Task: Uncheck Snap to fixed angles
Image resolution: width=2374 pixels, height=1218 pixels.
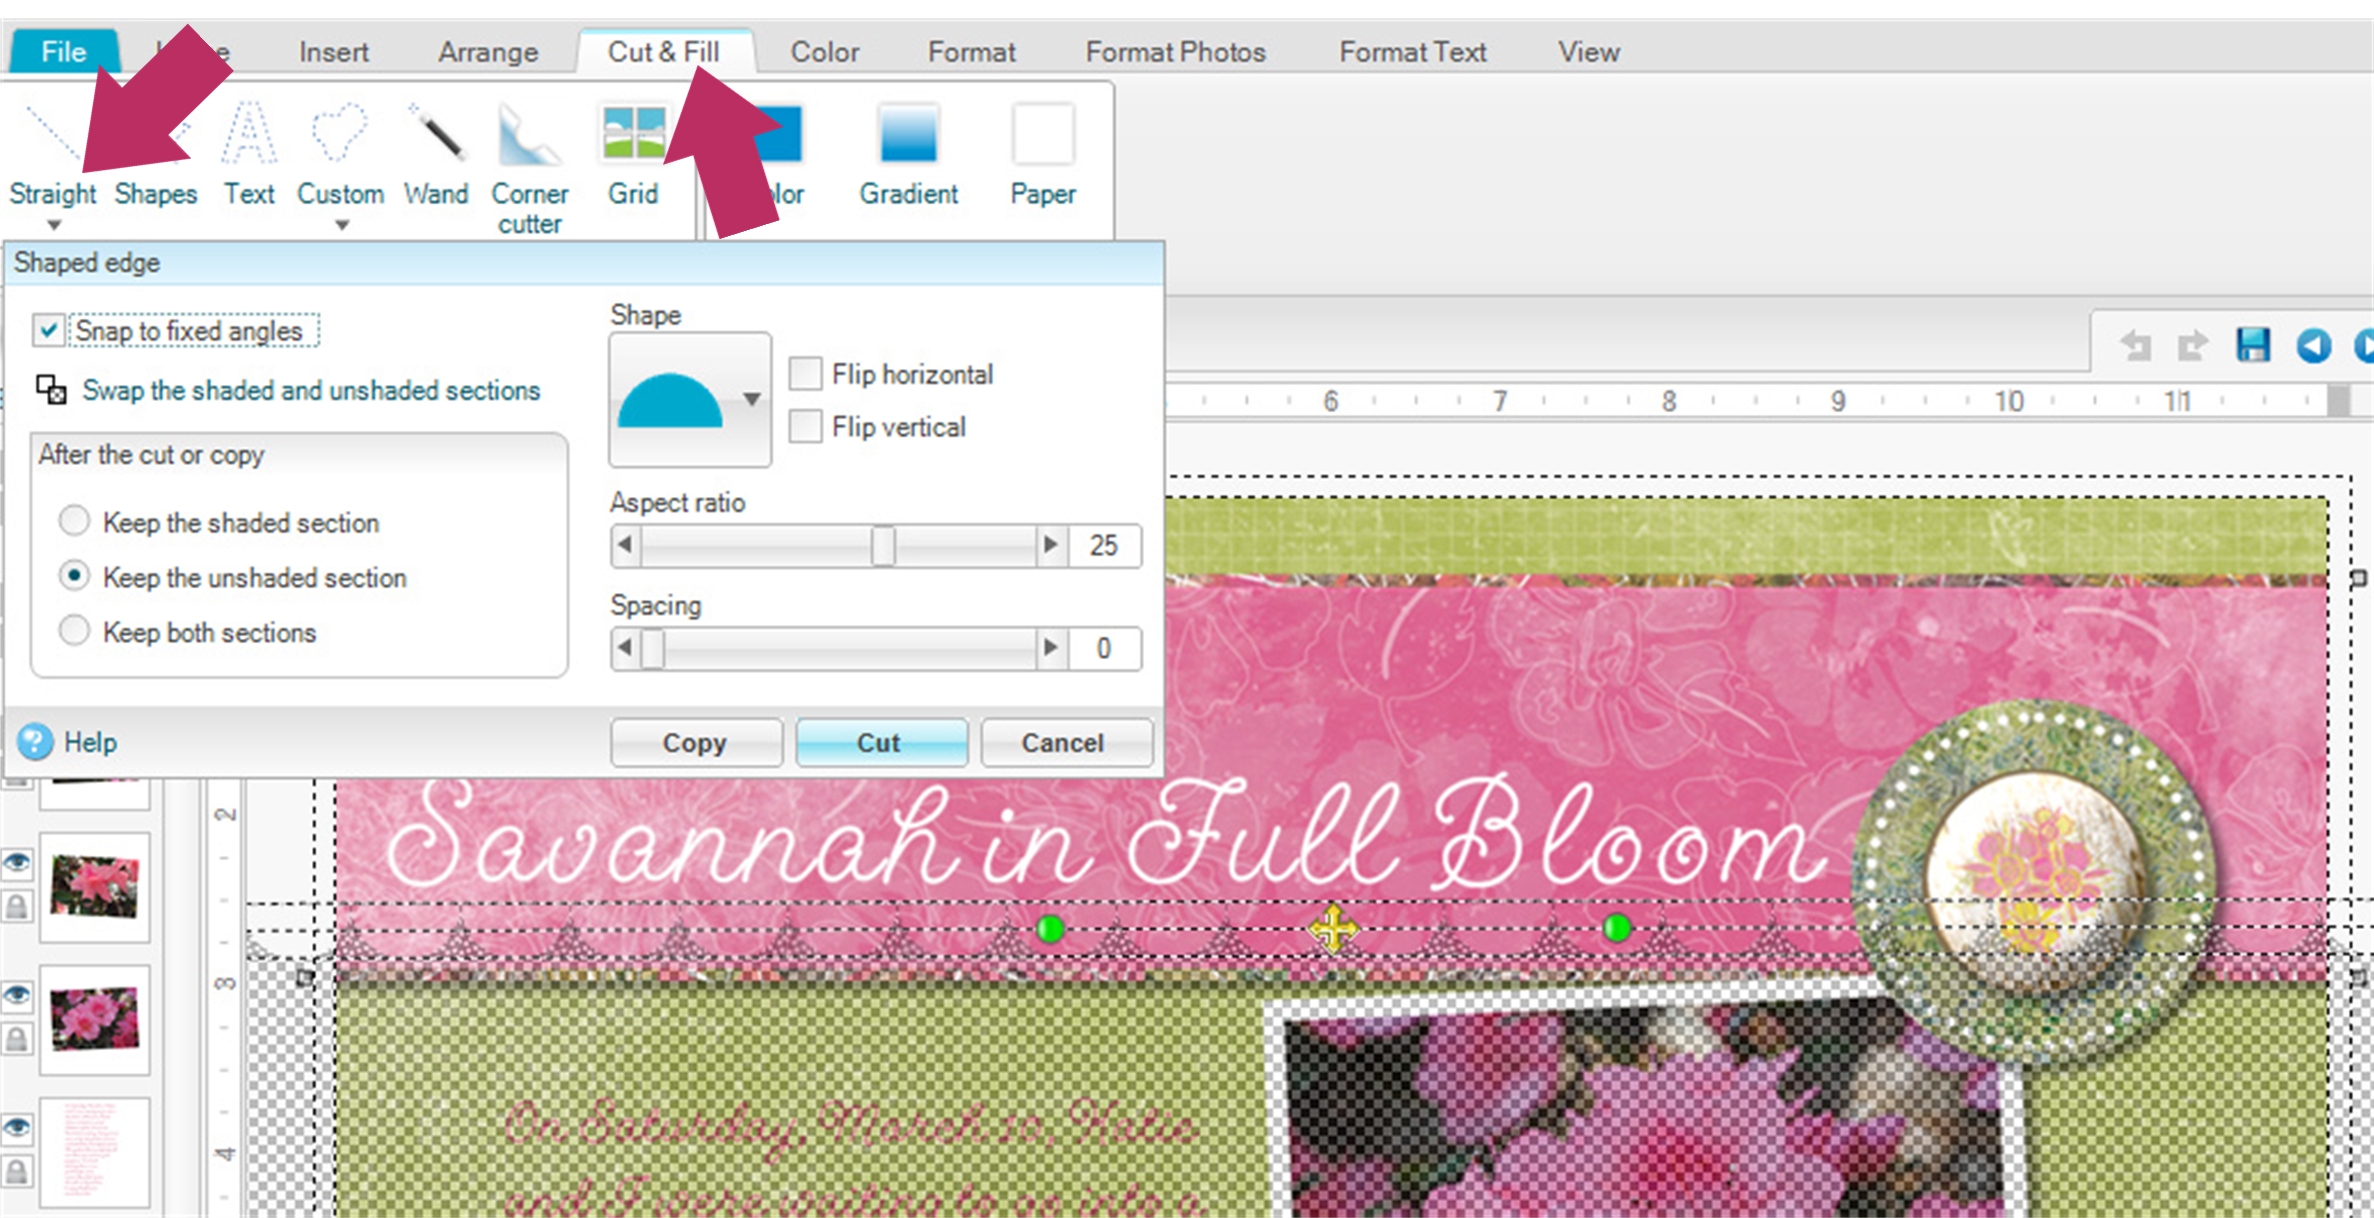Action: 48,330
